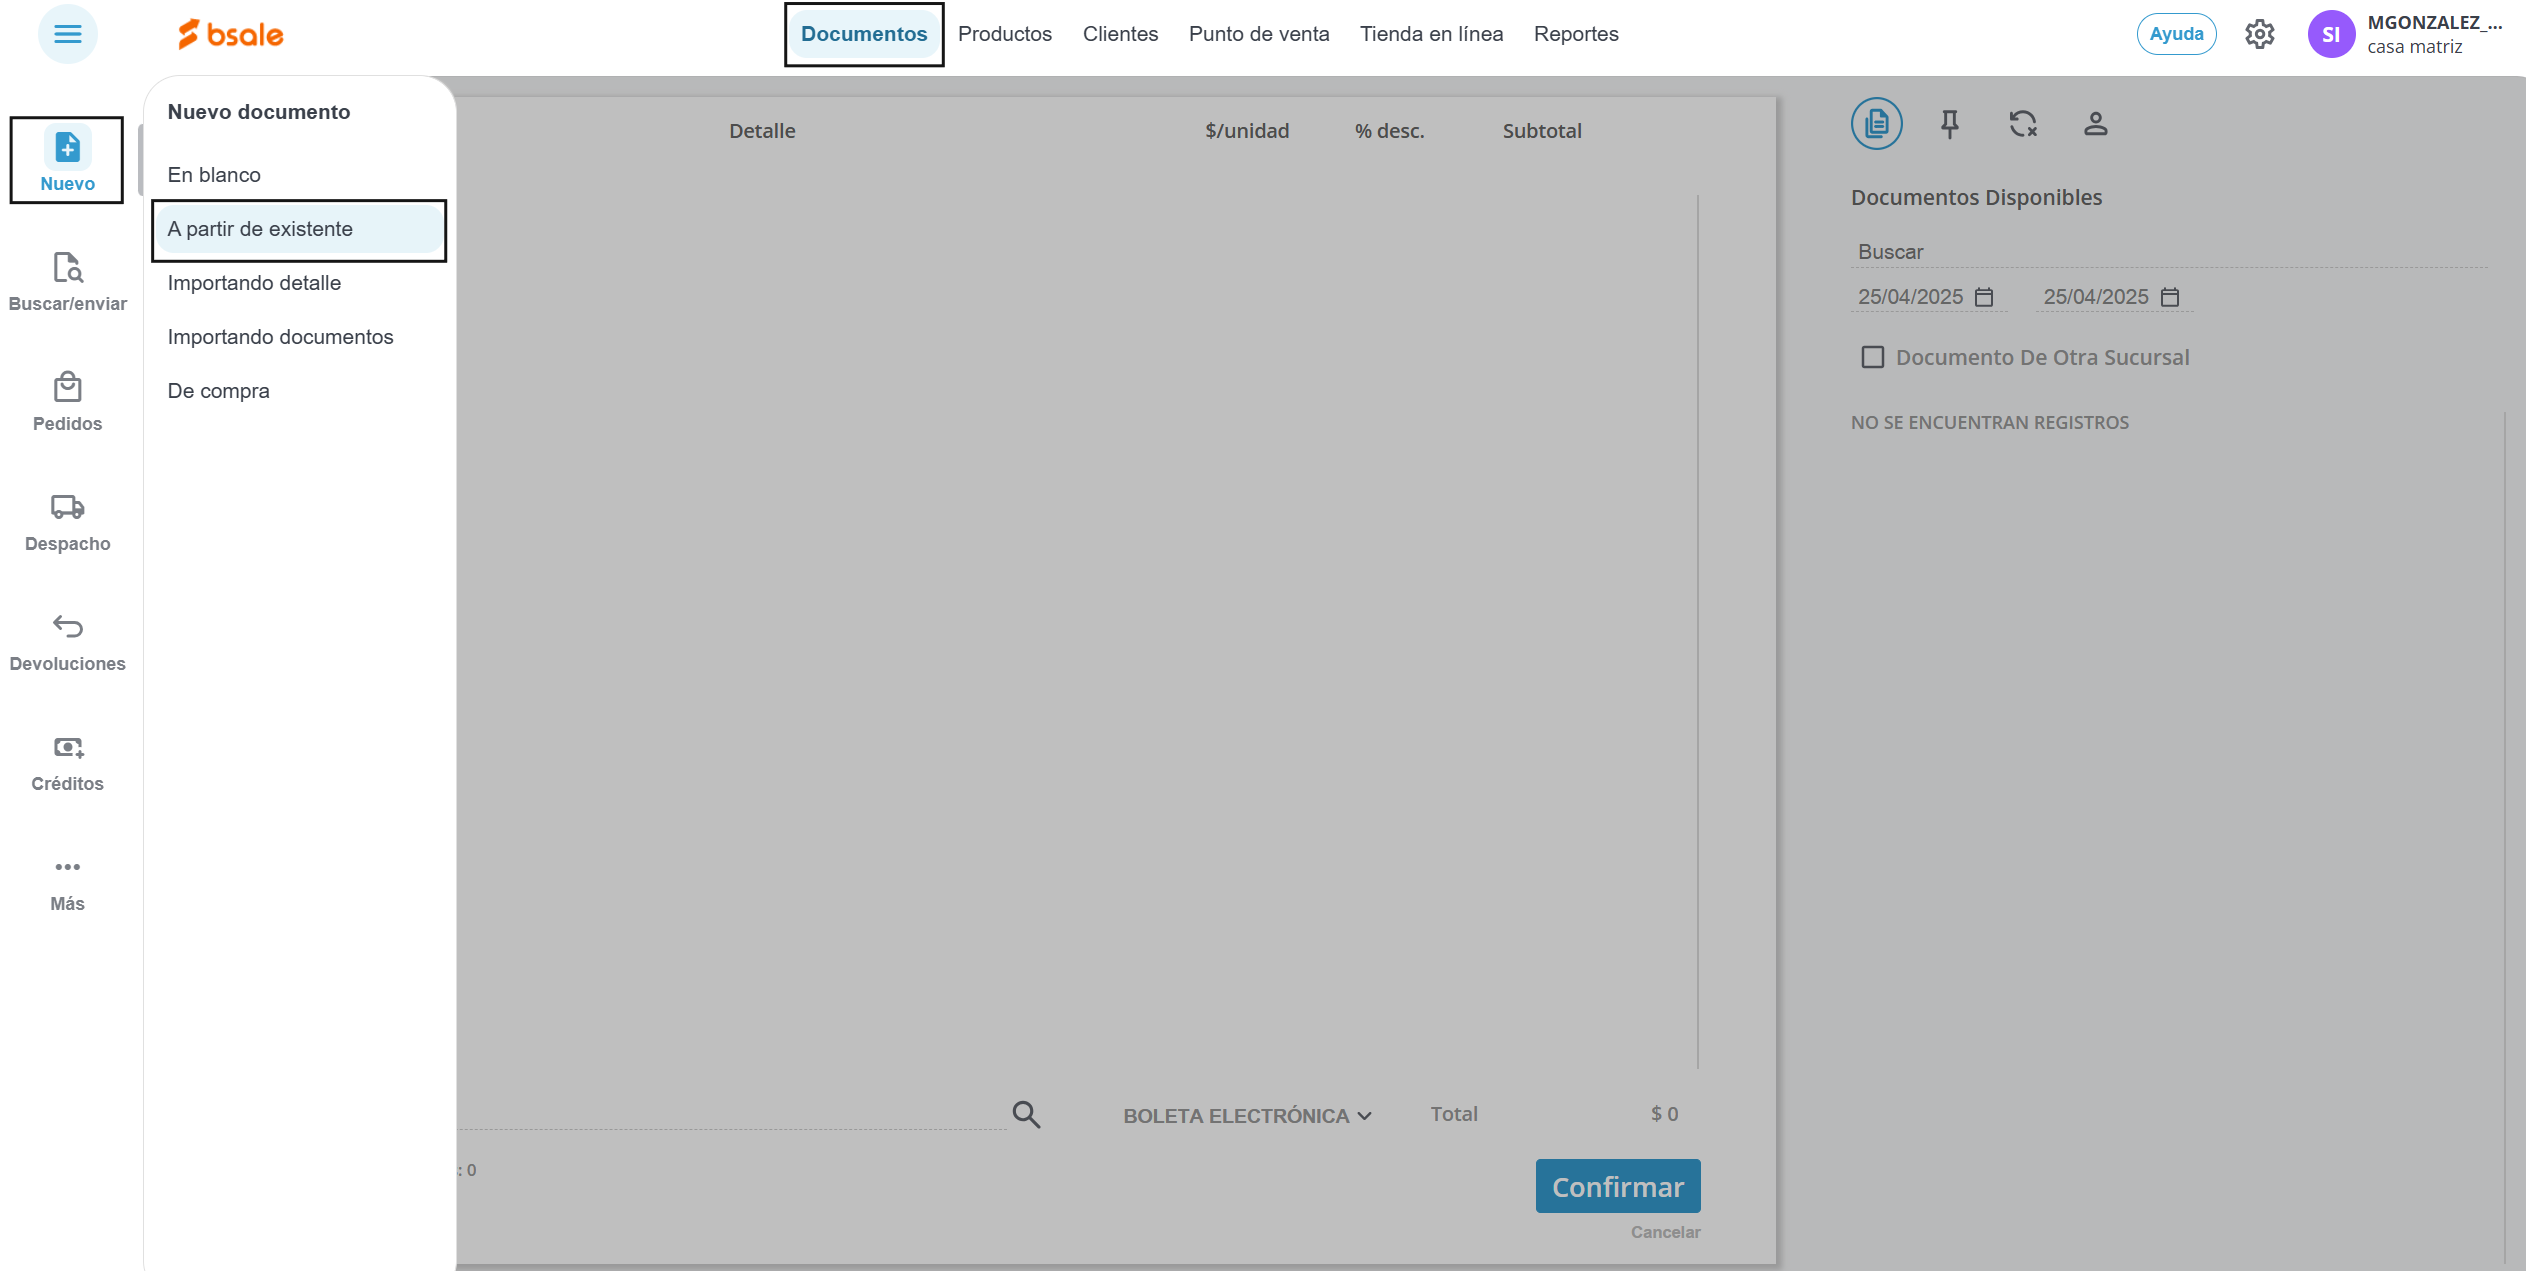
Task: Click the Ayuda help button
Action: click(2176, 34)
